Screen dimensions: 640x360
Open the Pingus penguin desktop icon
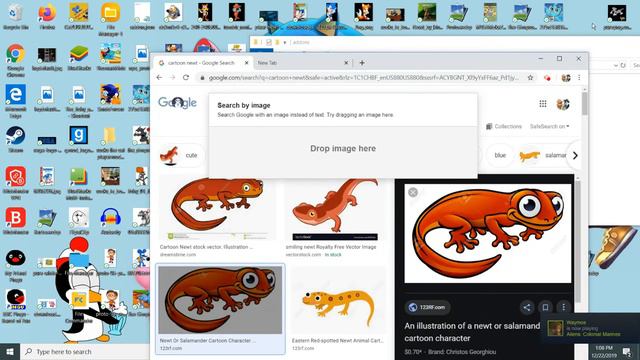(16, 265)
